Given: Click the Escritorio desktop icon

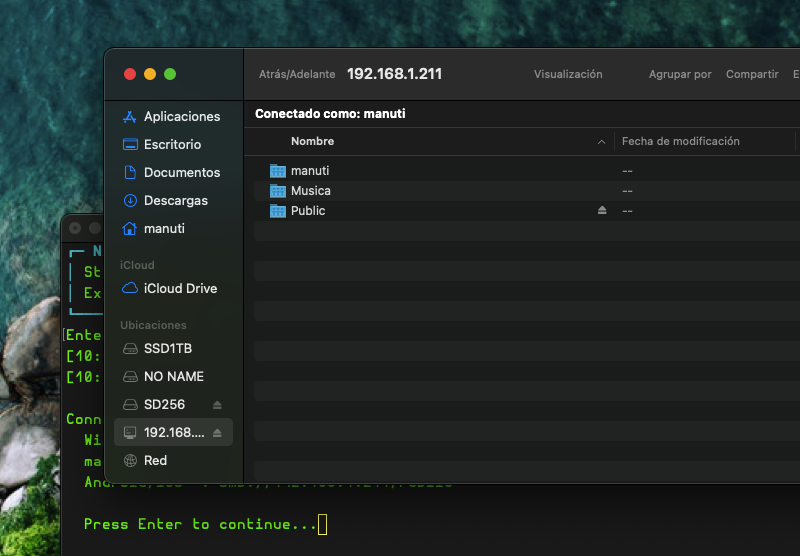Looking at the screenshot, I should click(130, 144).
